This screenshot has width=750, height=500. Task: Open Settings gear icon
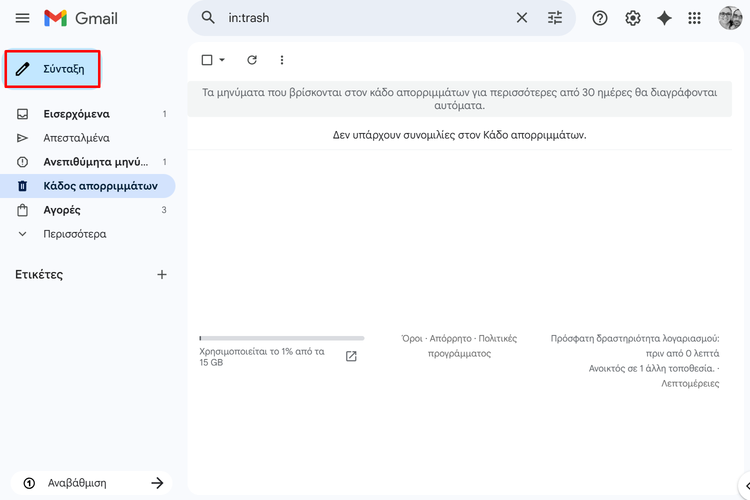(x=633, y=18)
